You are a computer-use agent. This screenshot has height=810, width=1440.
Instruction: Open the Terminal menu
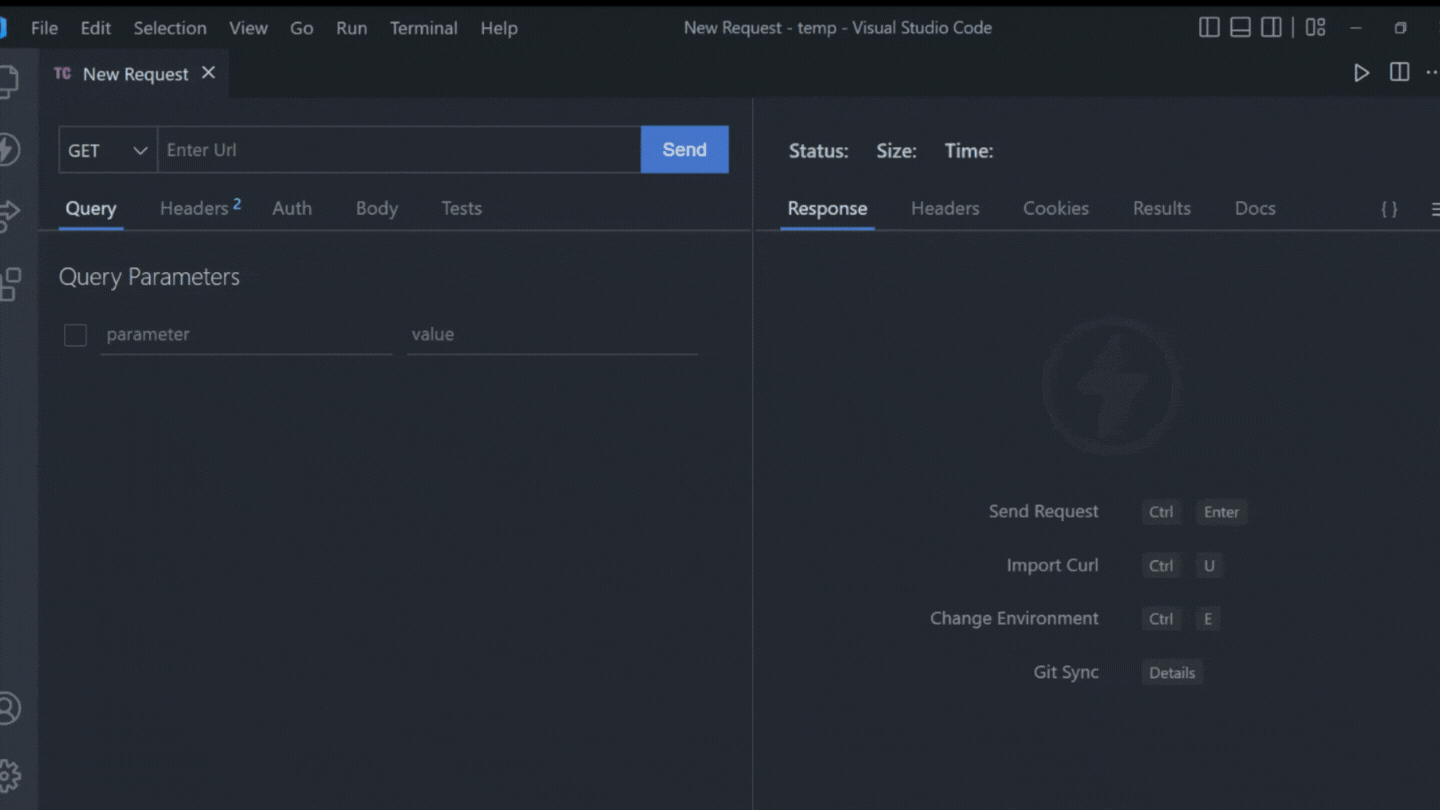[x=423, y=28]
